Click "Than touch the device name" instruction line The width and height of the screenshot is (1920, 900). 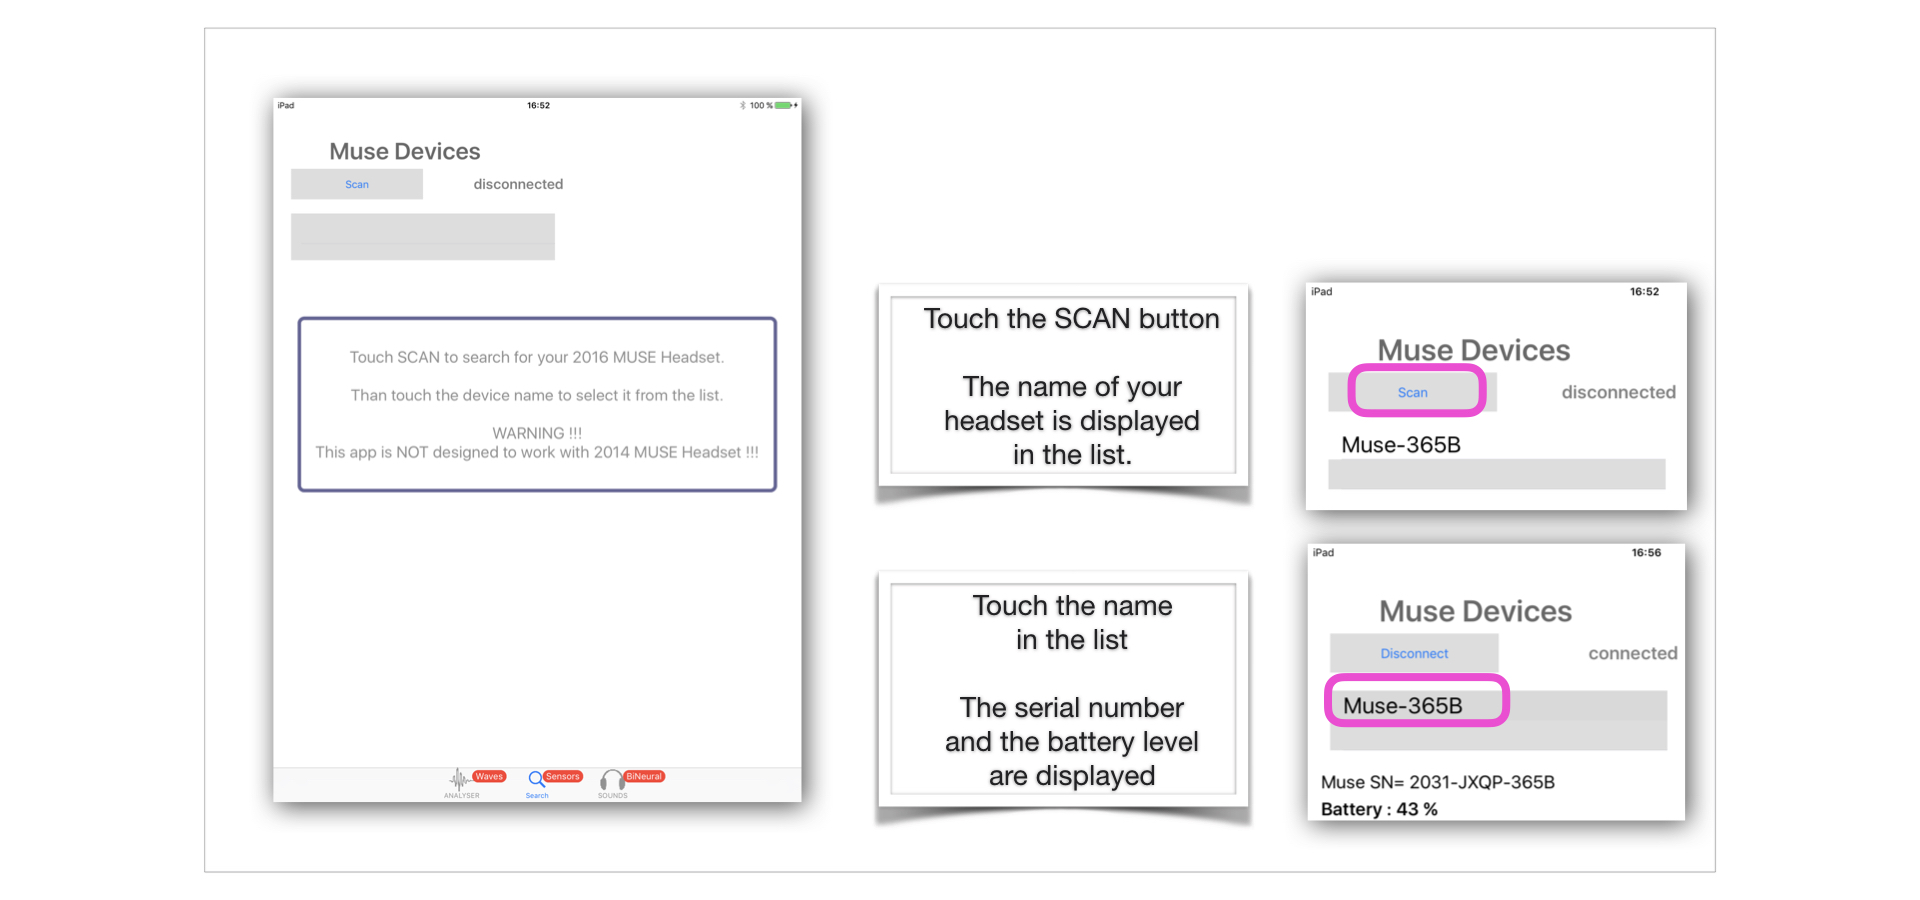tap(537, 395)
